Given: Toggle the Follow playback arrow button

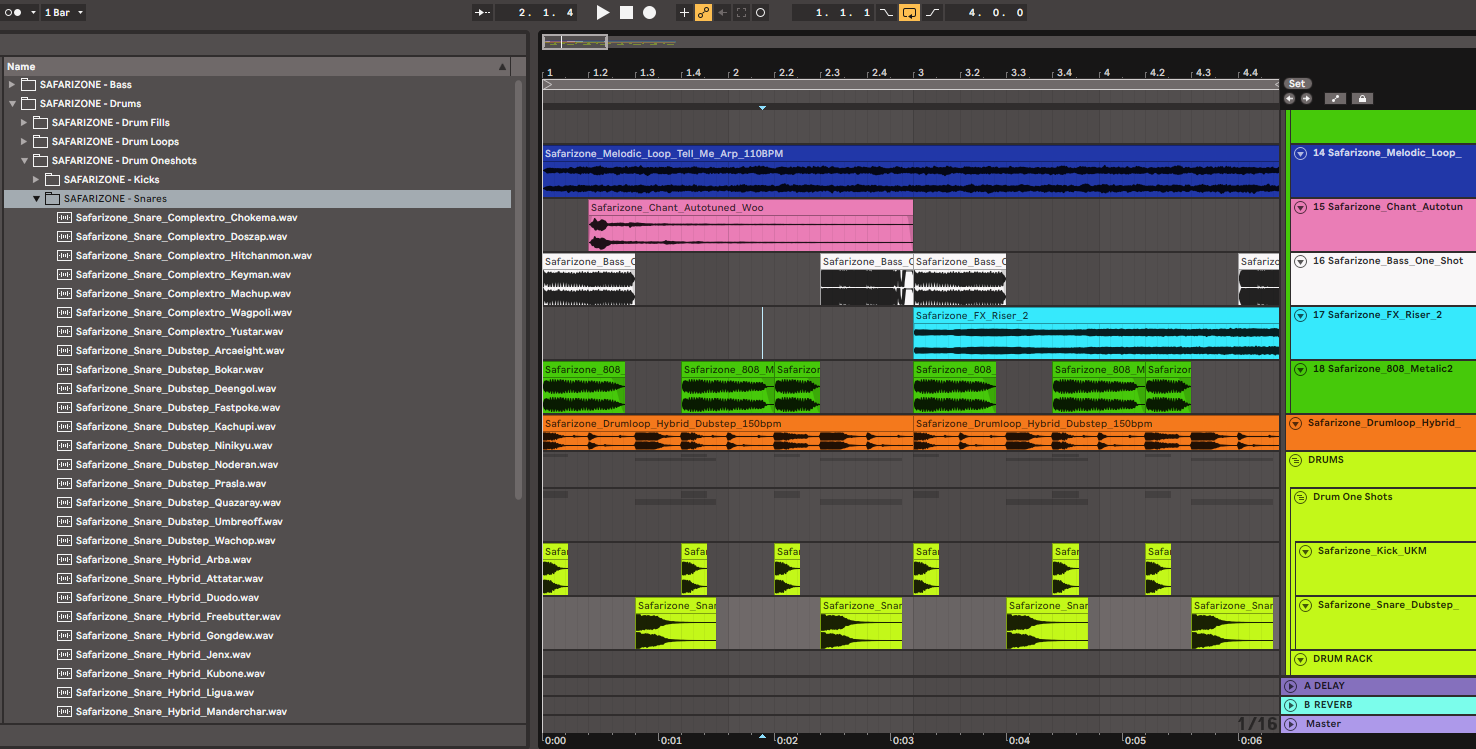Looking at the screenshot, I should coord(483,13).
